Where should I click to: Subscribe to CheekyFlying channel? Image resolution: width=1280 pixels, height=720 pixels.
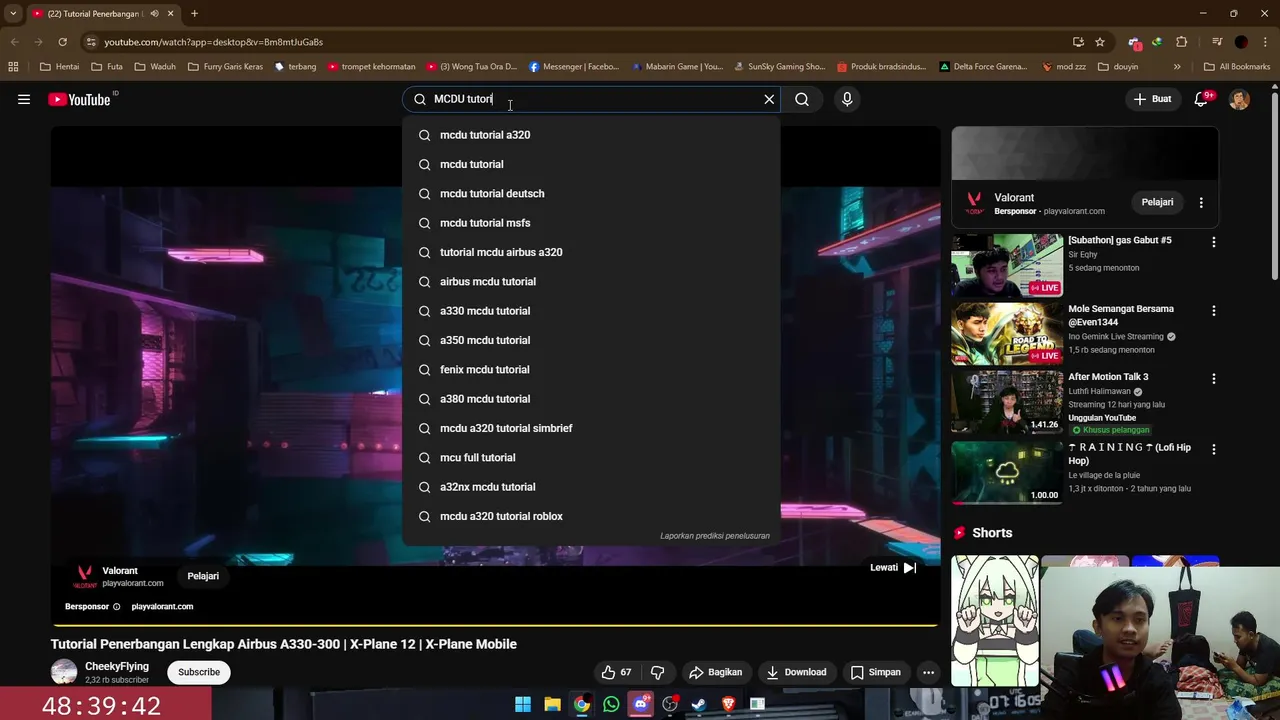point(199,672)
